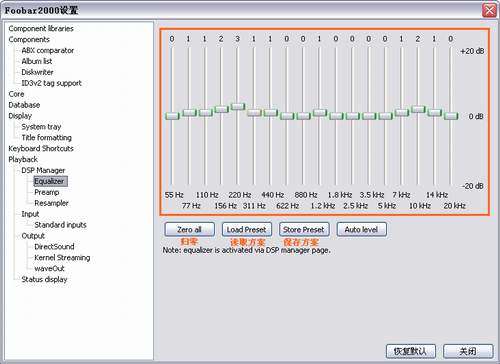This screenshot has width=500, height=364.
Task: Open ABX comparator settings
Action: coord(48,50)
